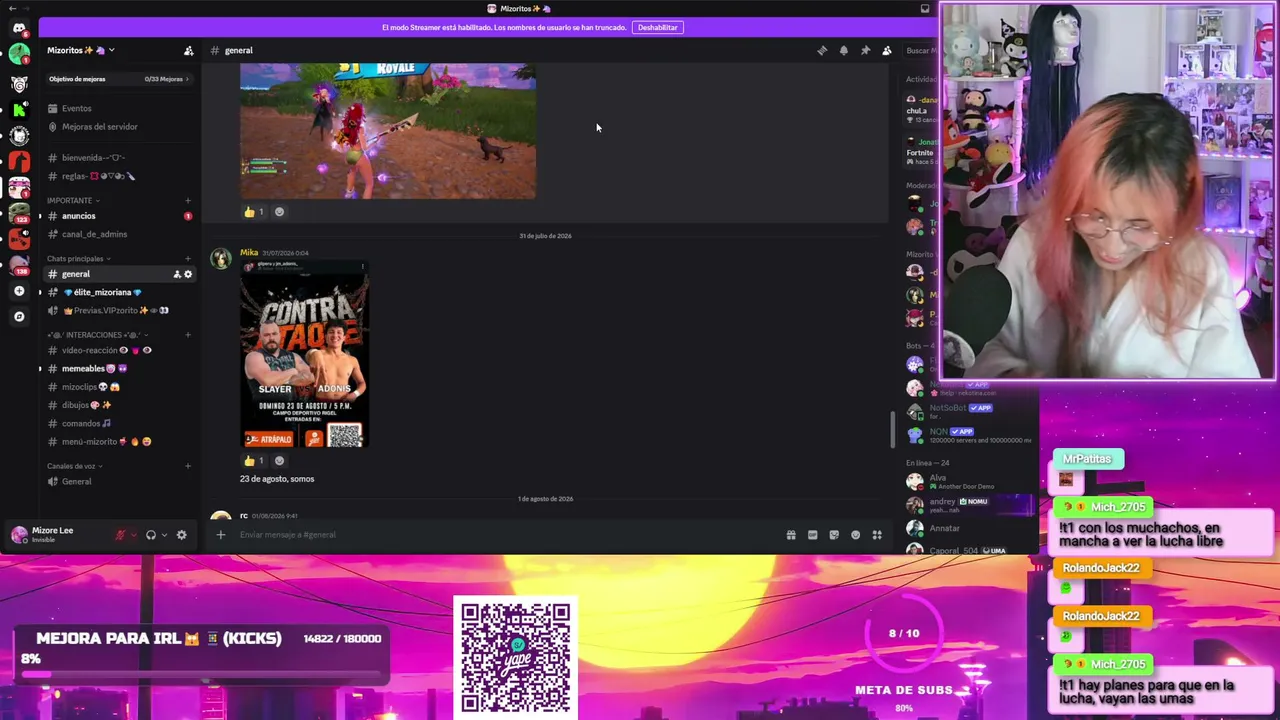Open the threads icon in channel header
Screen dimensions: 1280x720
(x=822, y=50)
